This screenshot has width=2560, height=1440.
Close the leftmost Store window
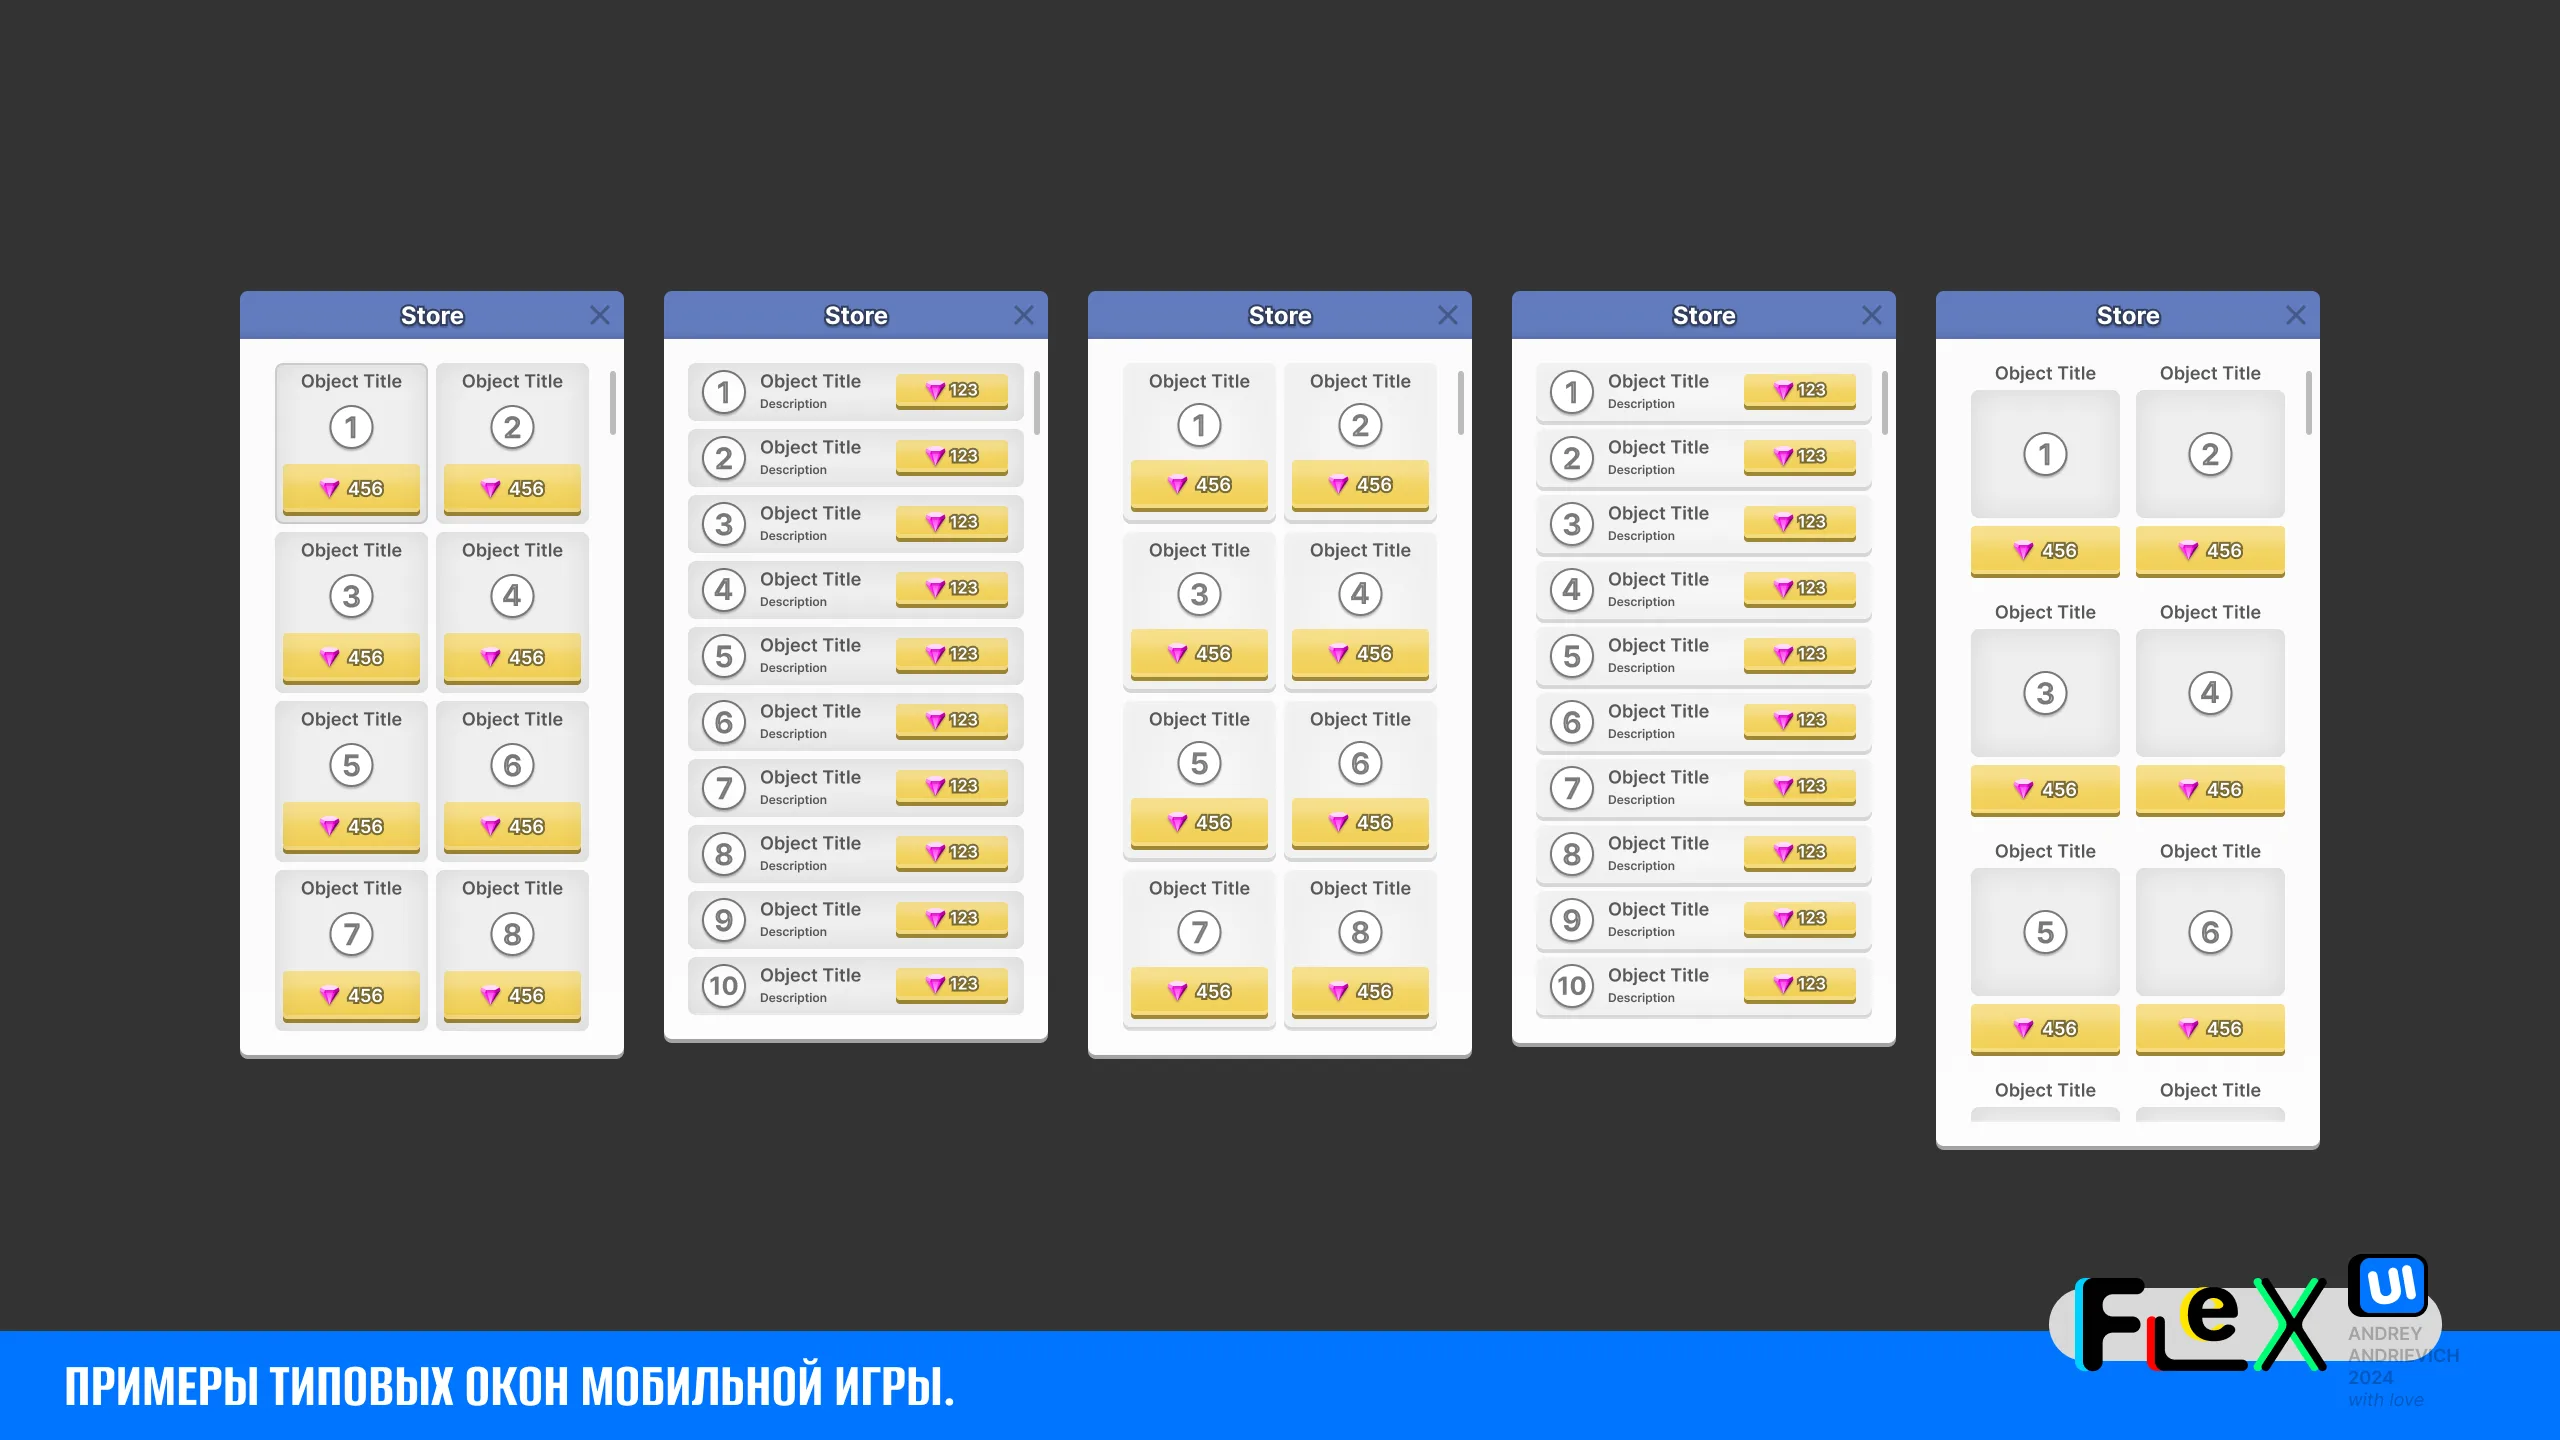coord(599,316)
